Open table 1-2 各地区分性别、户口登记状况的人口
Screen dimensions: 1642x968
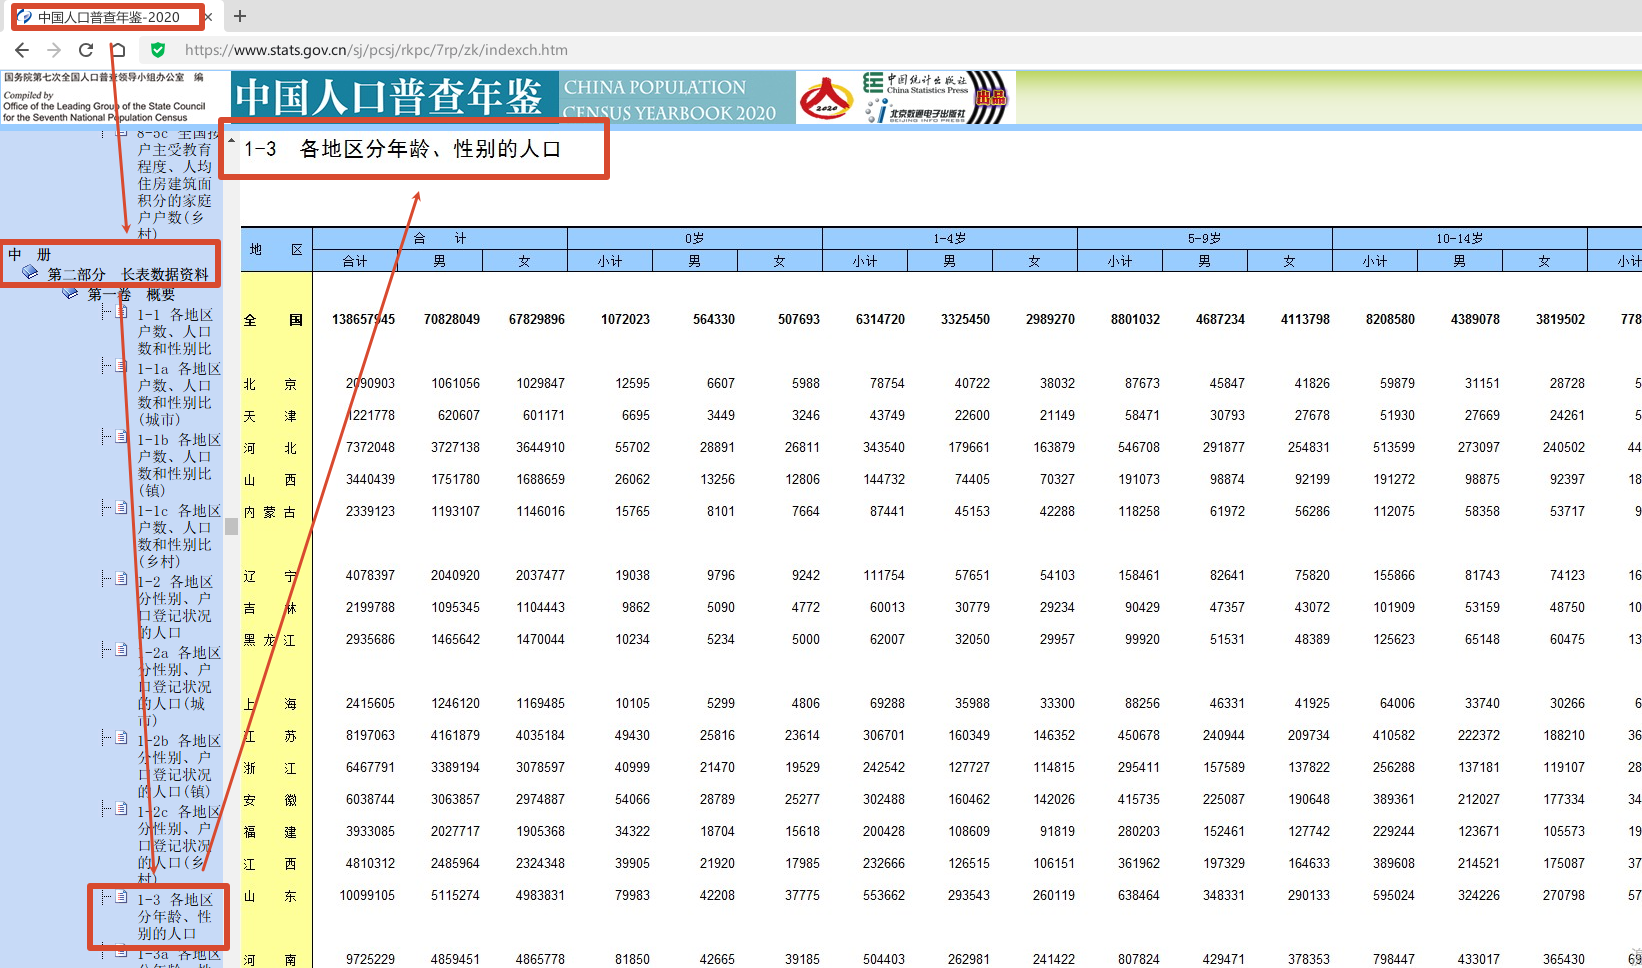click(175, 607)
